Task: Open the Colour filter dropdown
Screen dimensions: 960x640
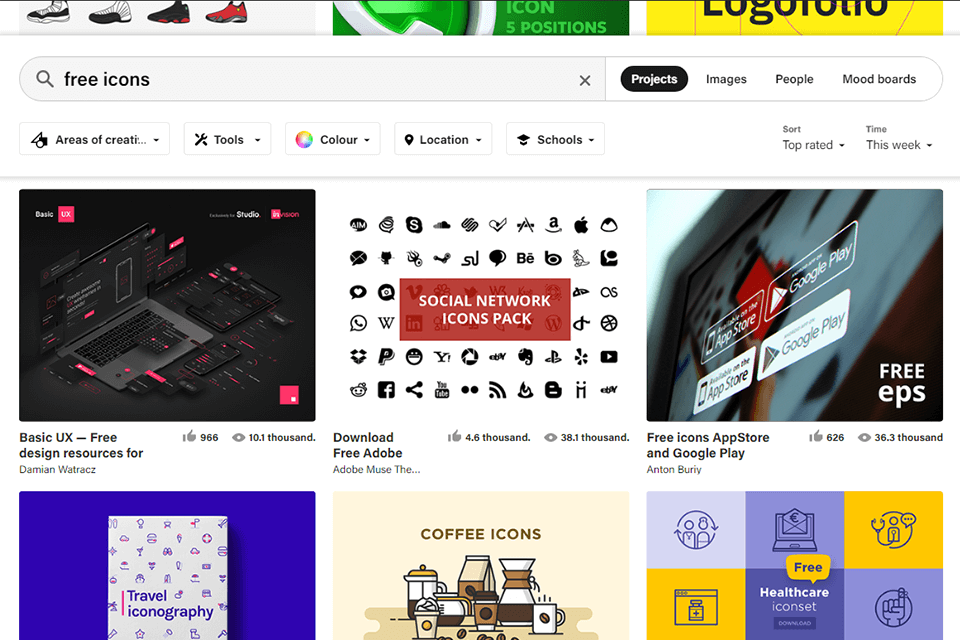Action: click(x=332, y=139)
